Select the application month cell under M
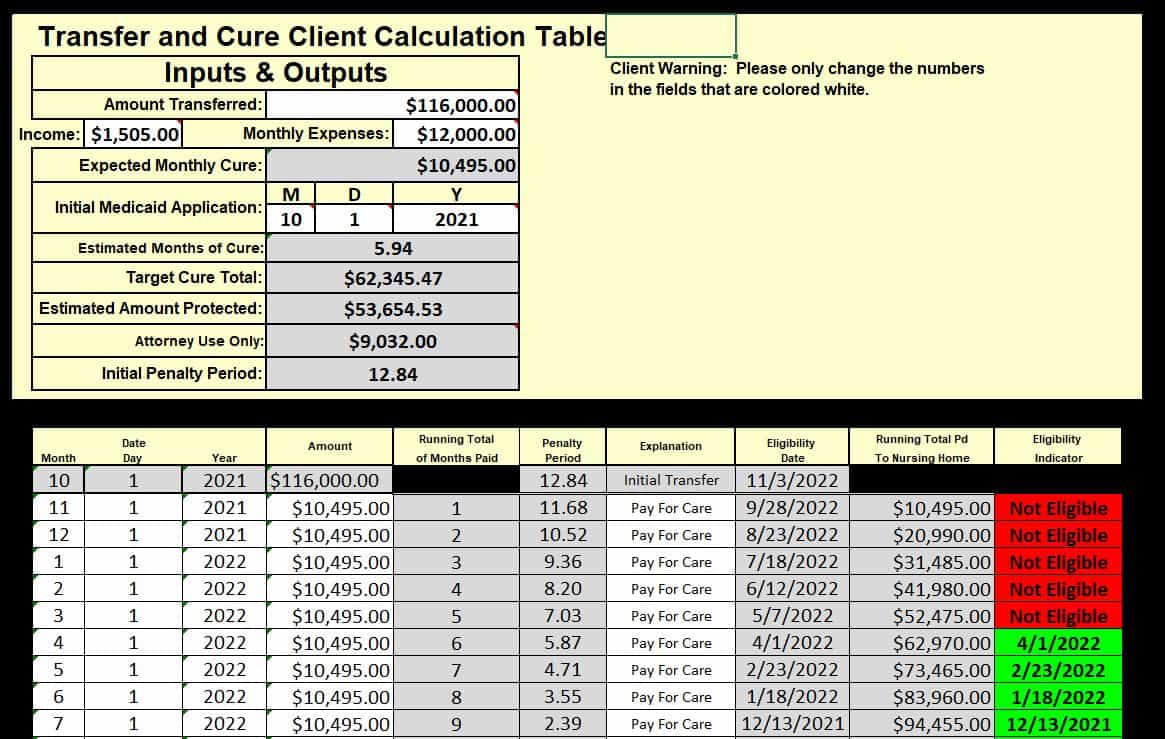 [x=290, y=219]
